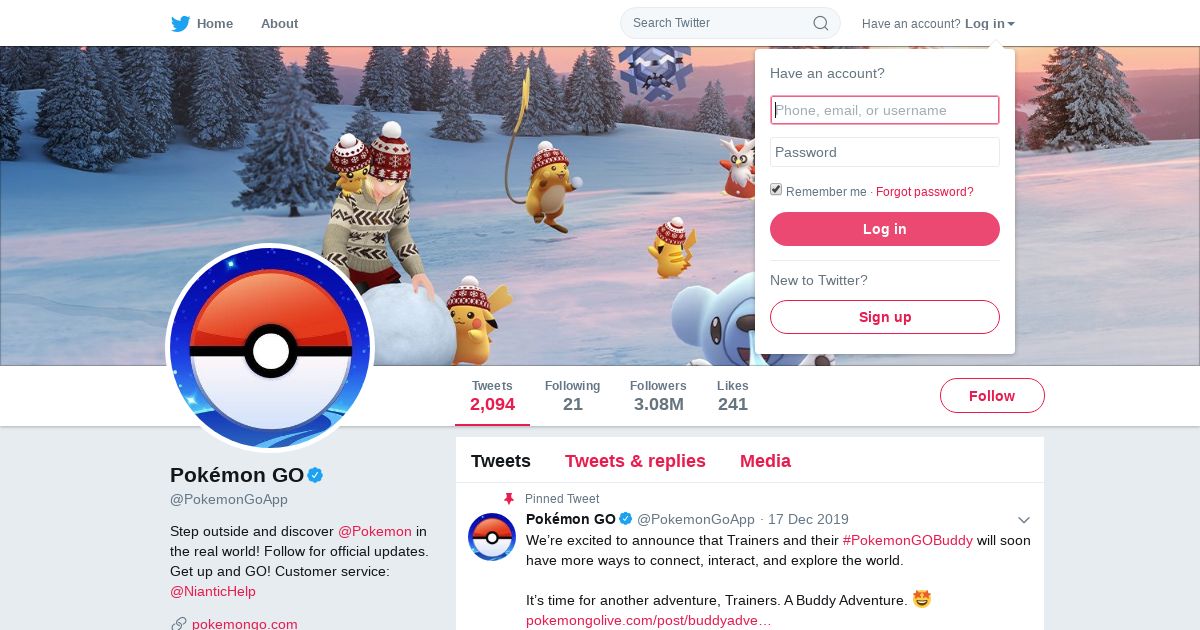Switch to the Media tab

pyautogui.click(x=765, y=461)
